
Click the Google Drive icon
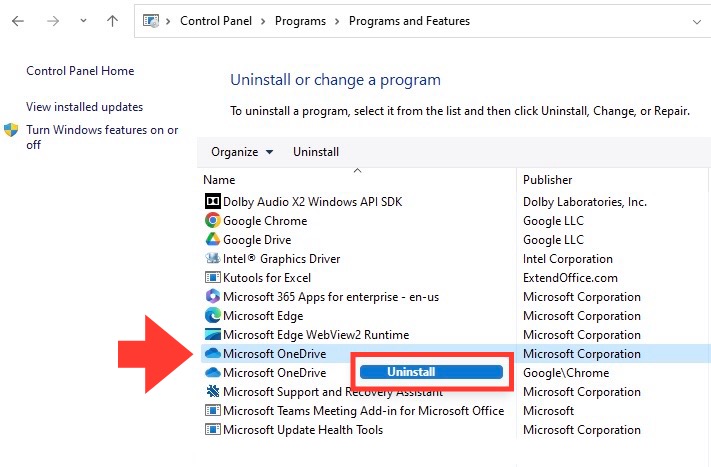pyautogui.click(x=213, y=239)
